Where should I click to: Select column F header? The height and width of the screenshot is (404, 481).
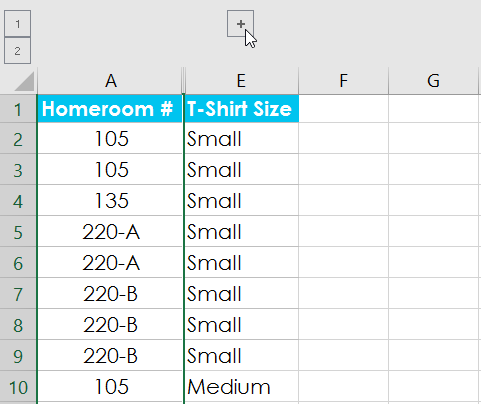343,81
